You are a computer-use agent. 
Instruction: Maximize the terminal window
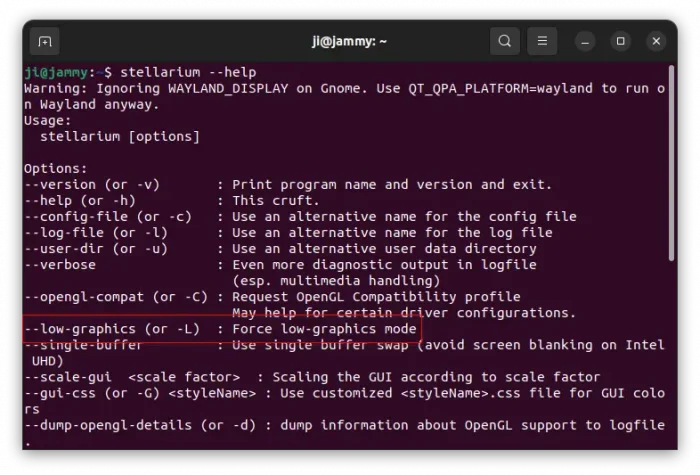(x=620, y=41)
